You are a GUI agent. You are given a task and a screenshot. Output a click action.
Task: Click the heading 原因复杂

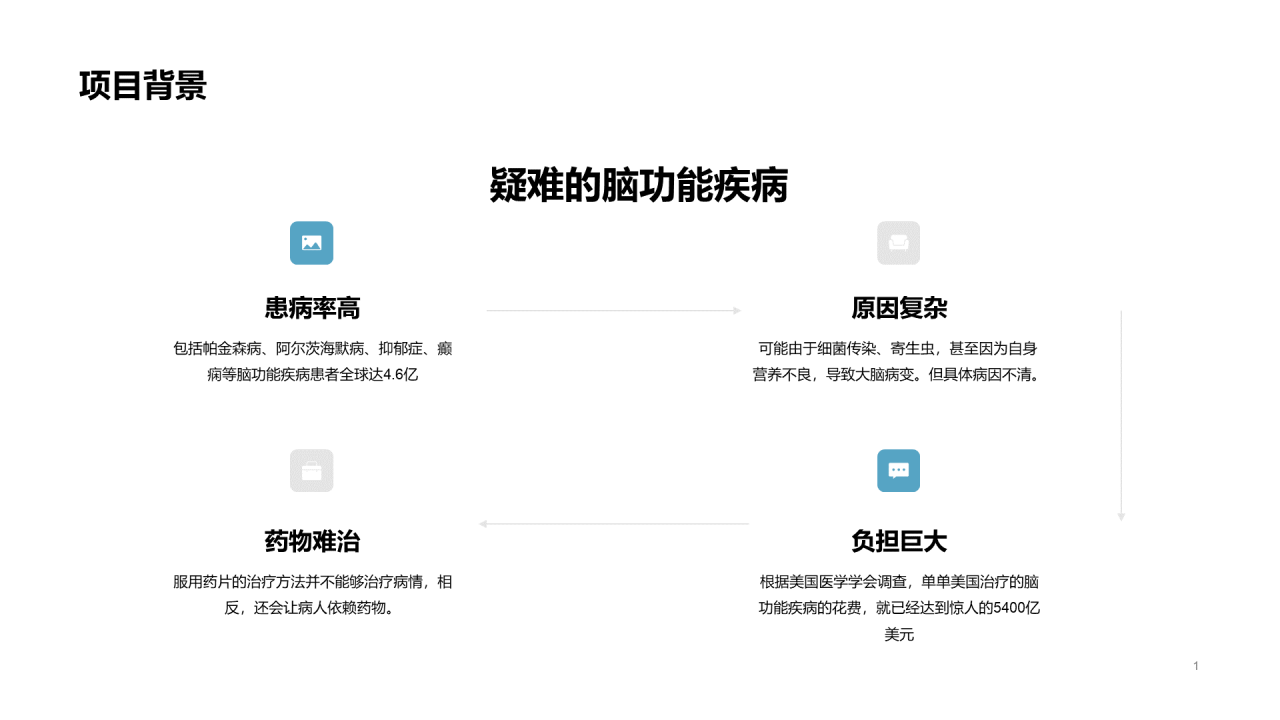(899, 308)
